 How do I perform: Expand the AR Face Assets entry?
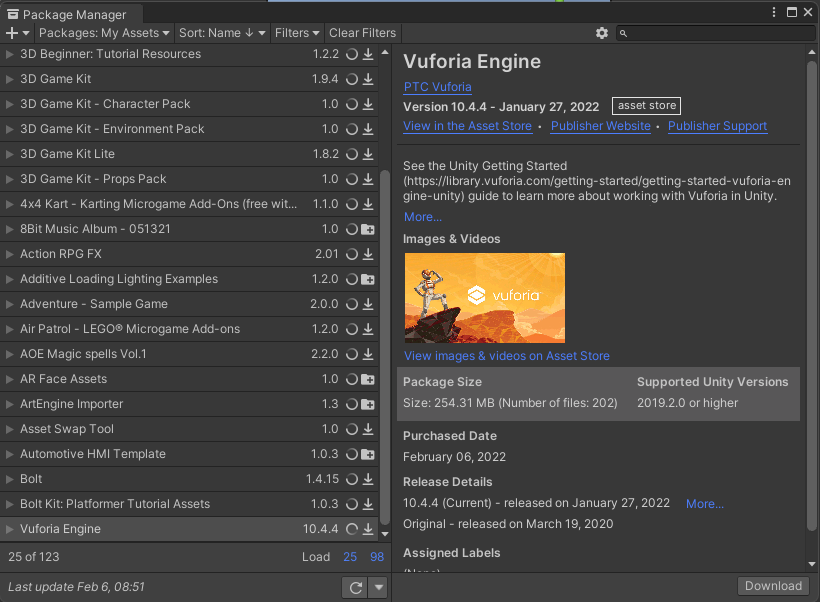[x=9, y=379]
